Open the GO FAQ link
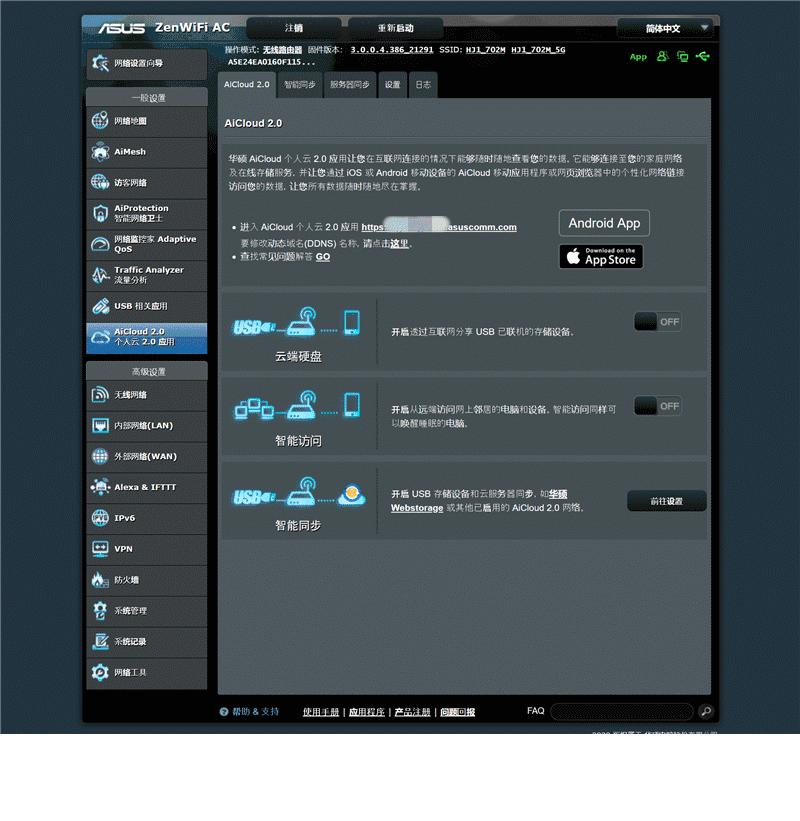 (323, 257)
